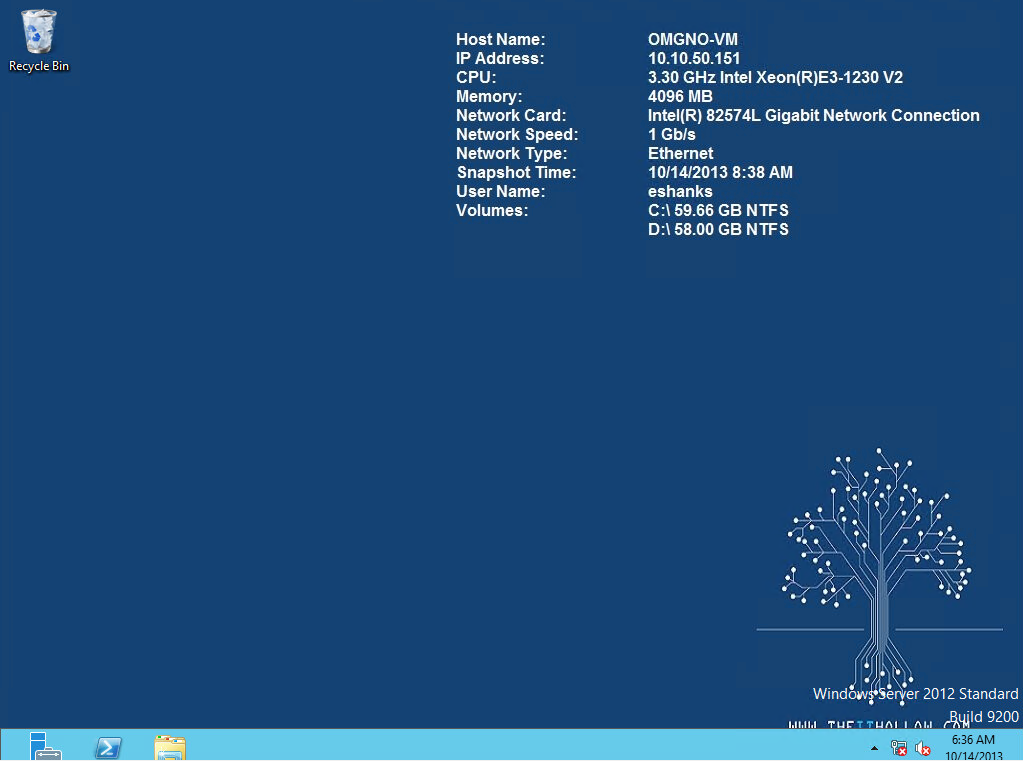Select the Recycle Bin label text
The width and height of the screenshot is (1023, 761).
[x=38, y=66]
